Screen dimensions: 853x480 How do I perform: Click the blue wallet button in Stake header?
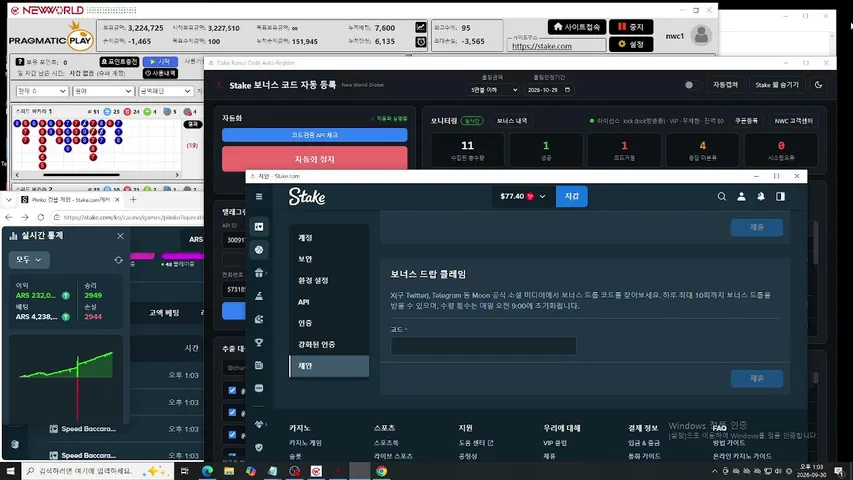pyautogui.click(x=571, y=196)
